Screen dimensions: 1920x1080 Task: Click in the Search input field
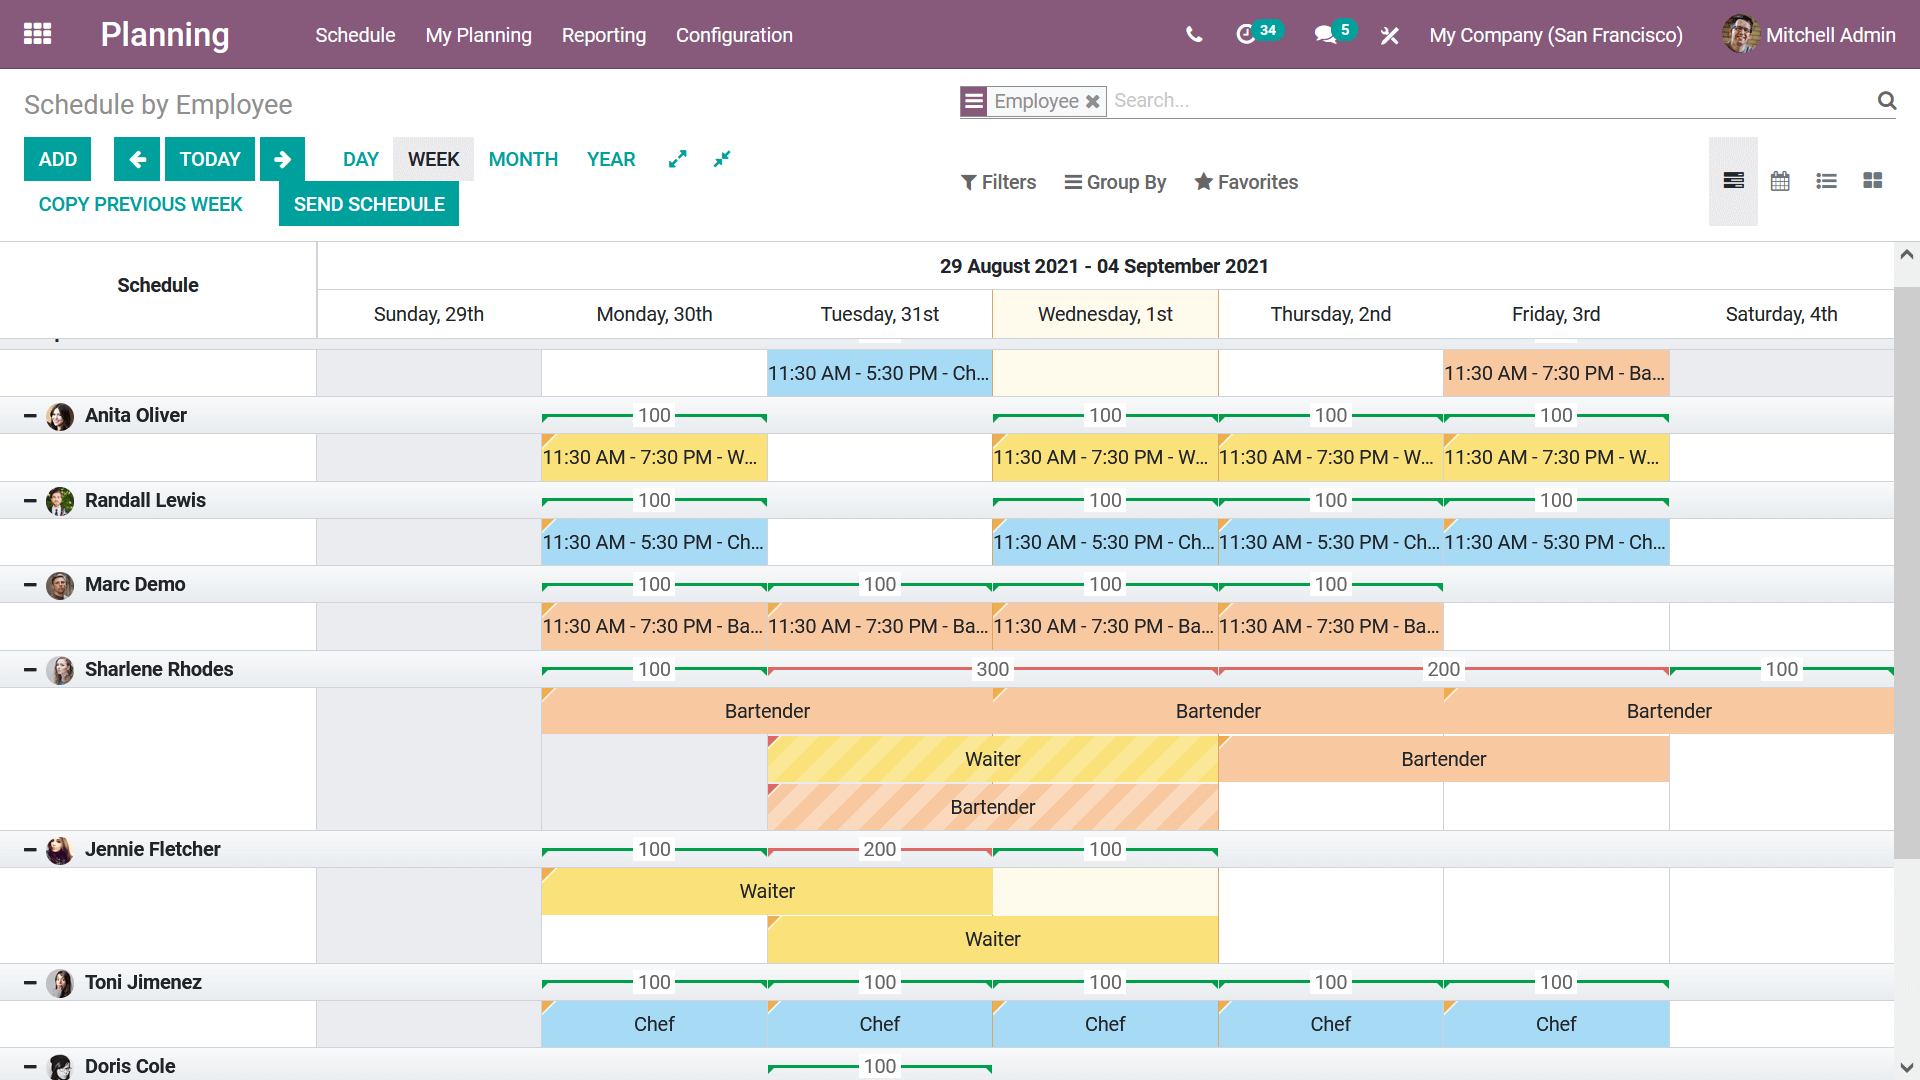1490,101
